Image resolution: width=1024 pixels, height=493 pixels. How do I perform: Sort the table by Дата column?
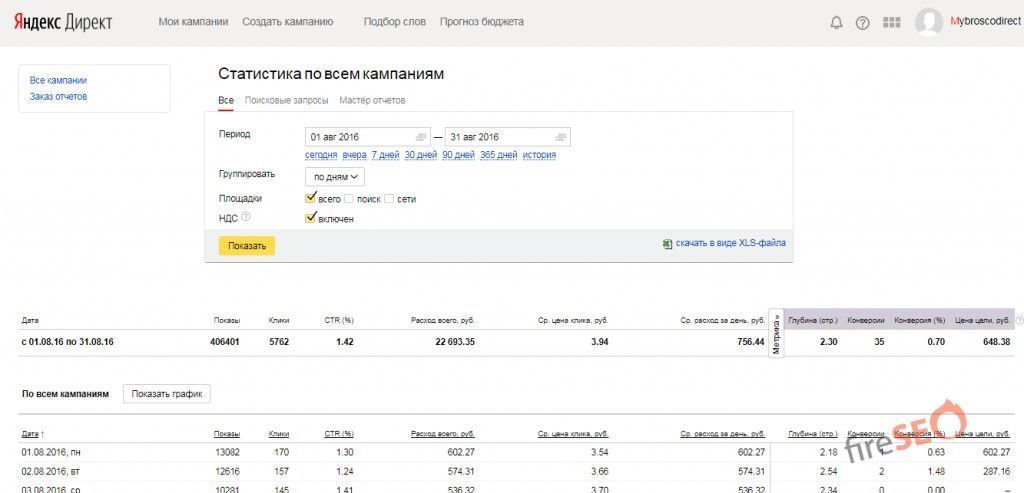33,434
